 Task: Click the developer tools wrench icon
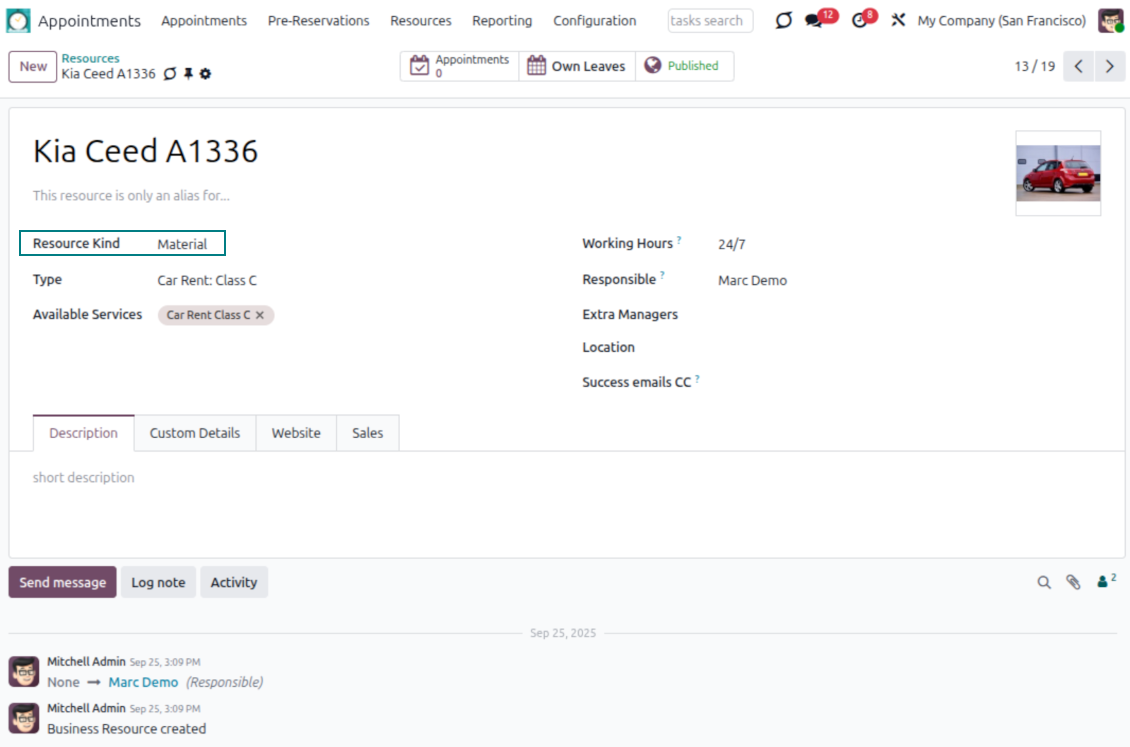point(898,21)
